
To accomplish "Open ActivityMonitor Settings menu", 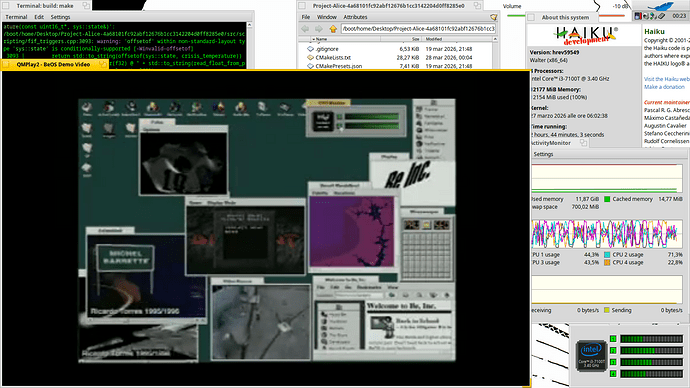I will click(543, 154).
